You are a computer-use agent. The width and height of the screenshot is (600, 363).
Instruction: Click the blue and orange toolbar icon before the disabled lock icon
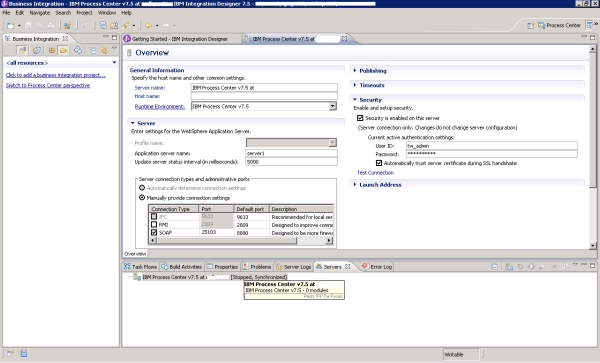(67, 26)
